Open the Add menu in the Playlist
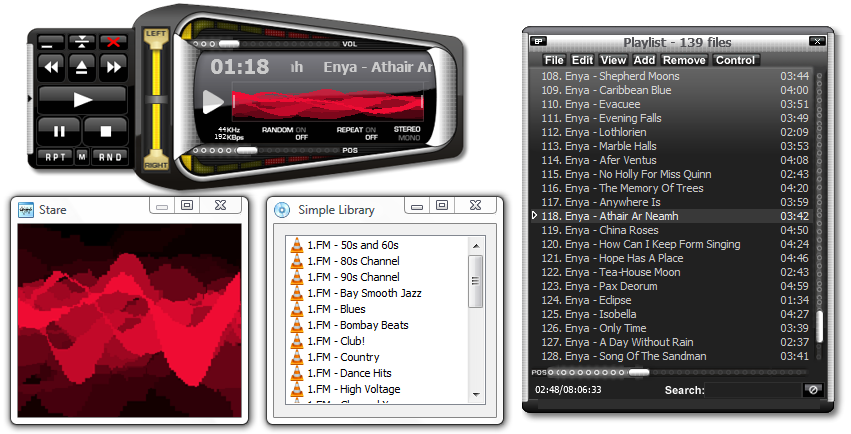 click(644, 60)
